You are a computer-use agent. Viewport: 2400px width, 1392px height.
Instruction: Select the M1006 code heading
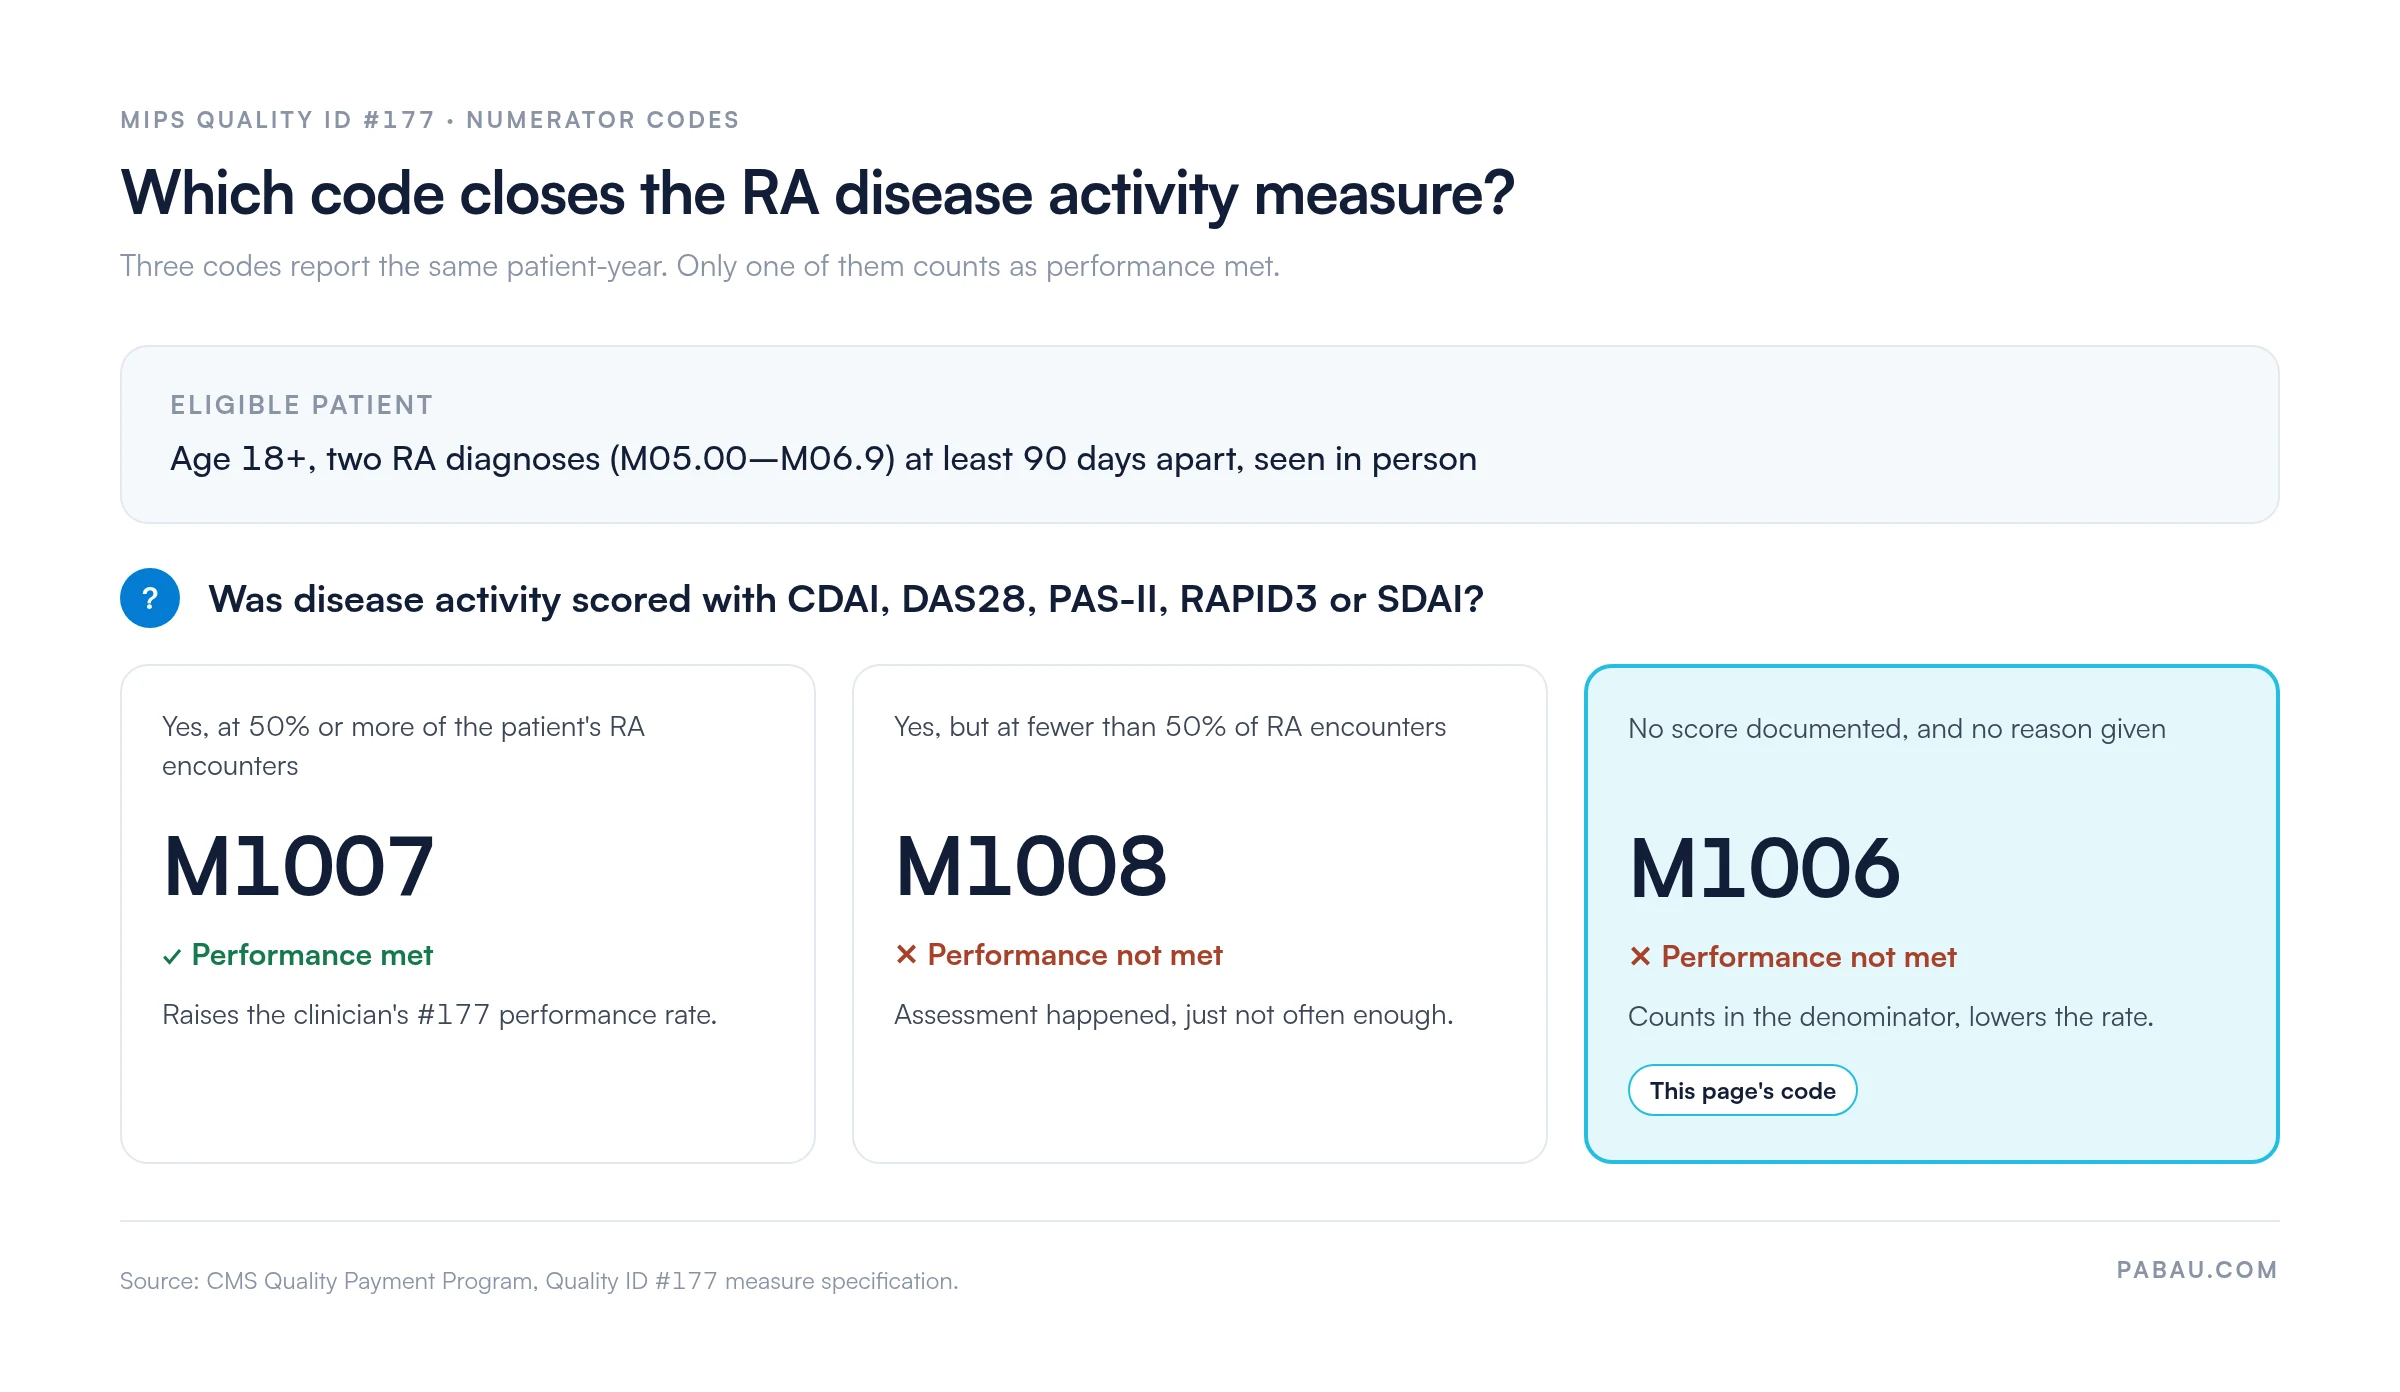1764,868
